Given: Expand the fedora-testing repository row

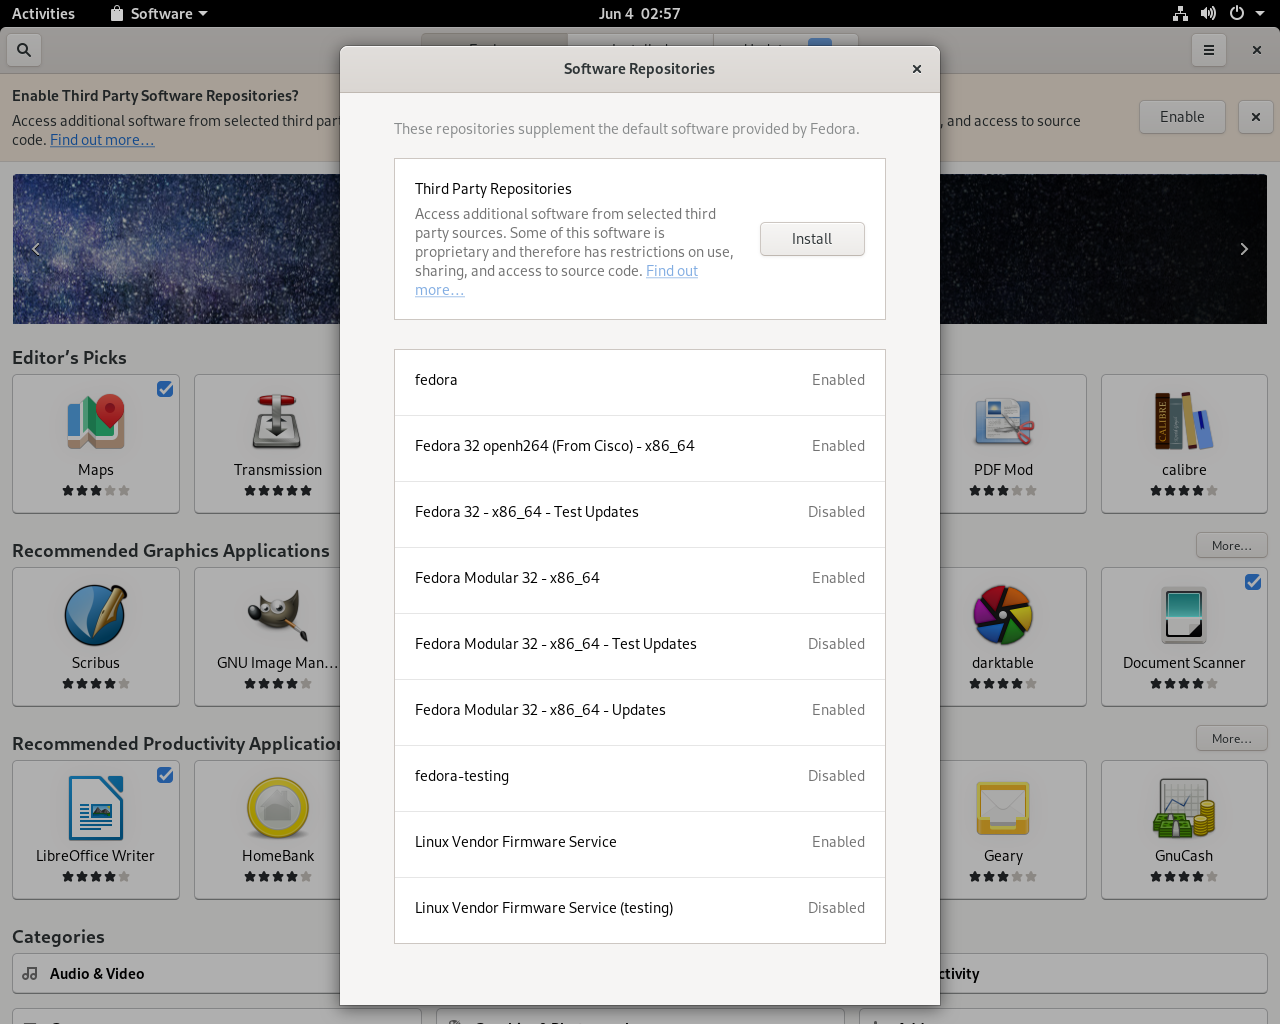Looking at the screenshot, I should [x=640, y=778].
